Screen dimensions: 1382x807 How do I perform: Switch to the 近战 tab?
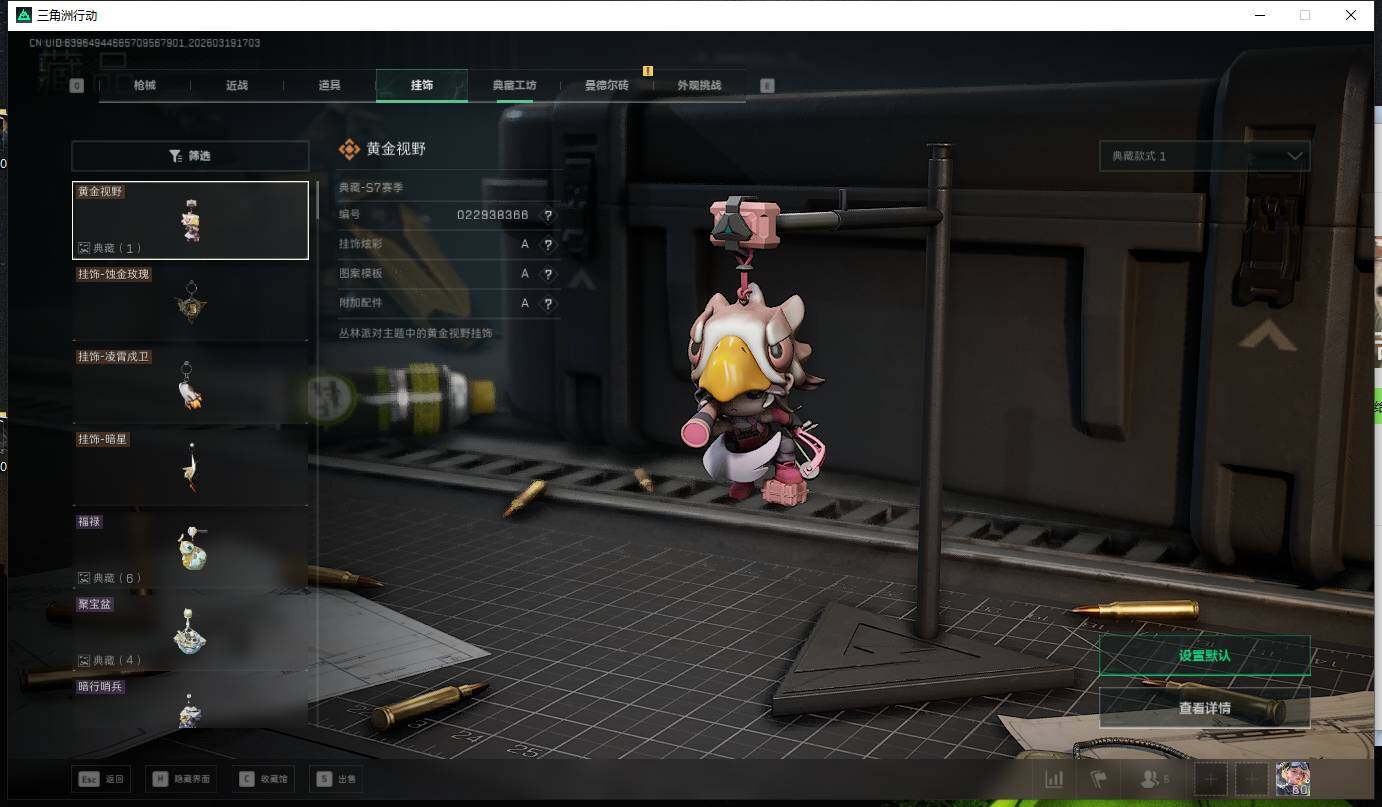(237, 85)
